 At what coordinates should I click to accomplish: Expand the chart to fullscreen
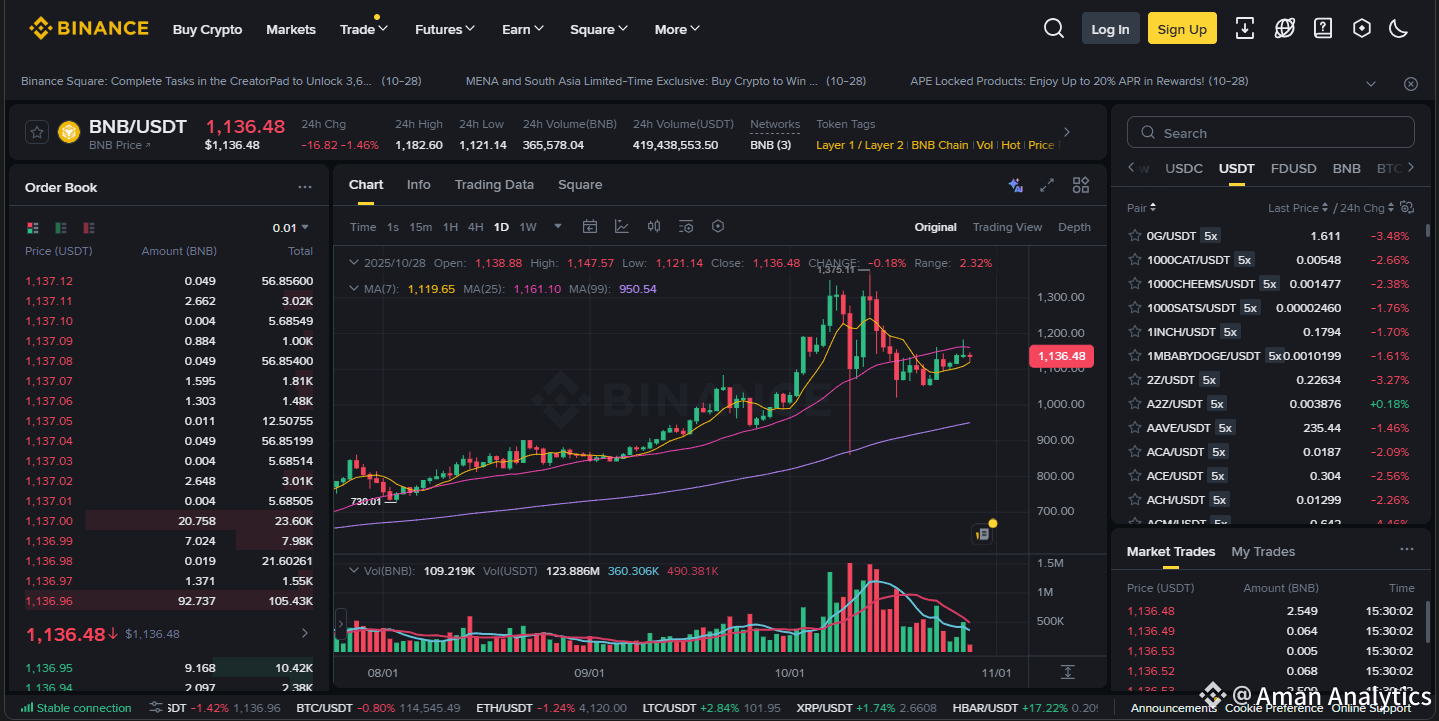tap(1047, 185)
